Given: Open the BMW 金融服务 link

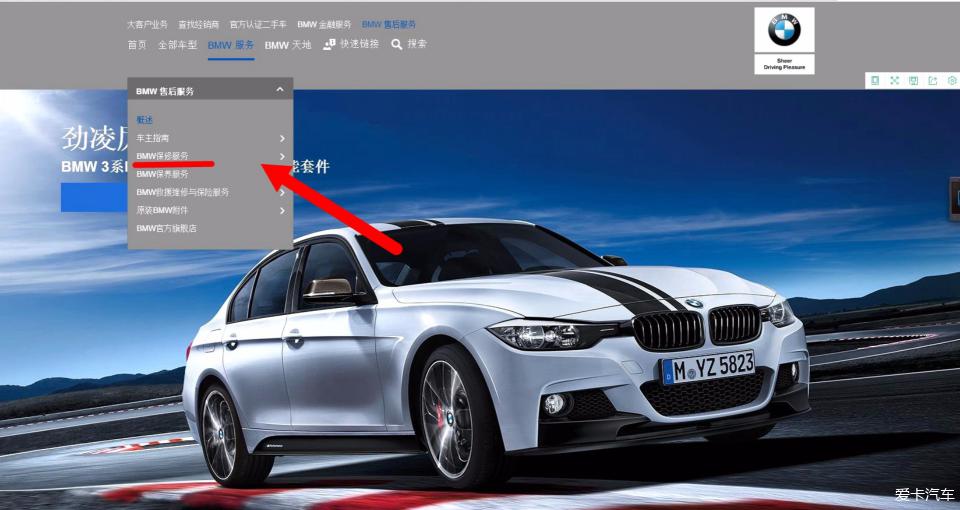Looking at the screenshot, I should 324,24.
